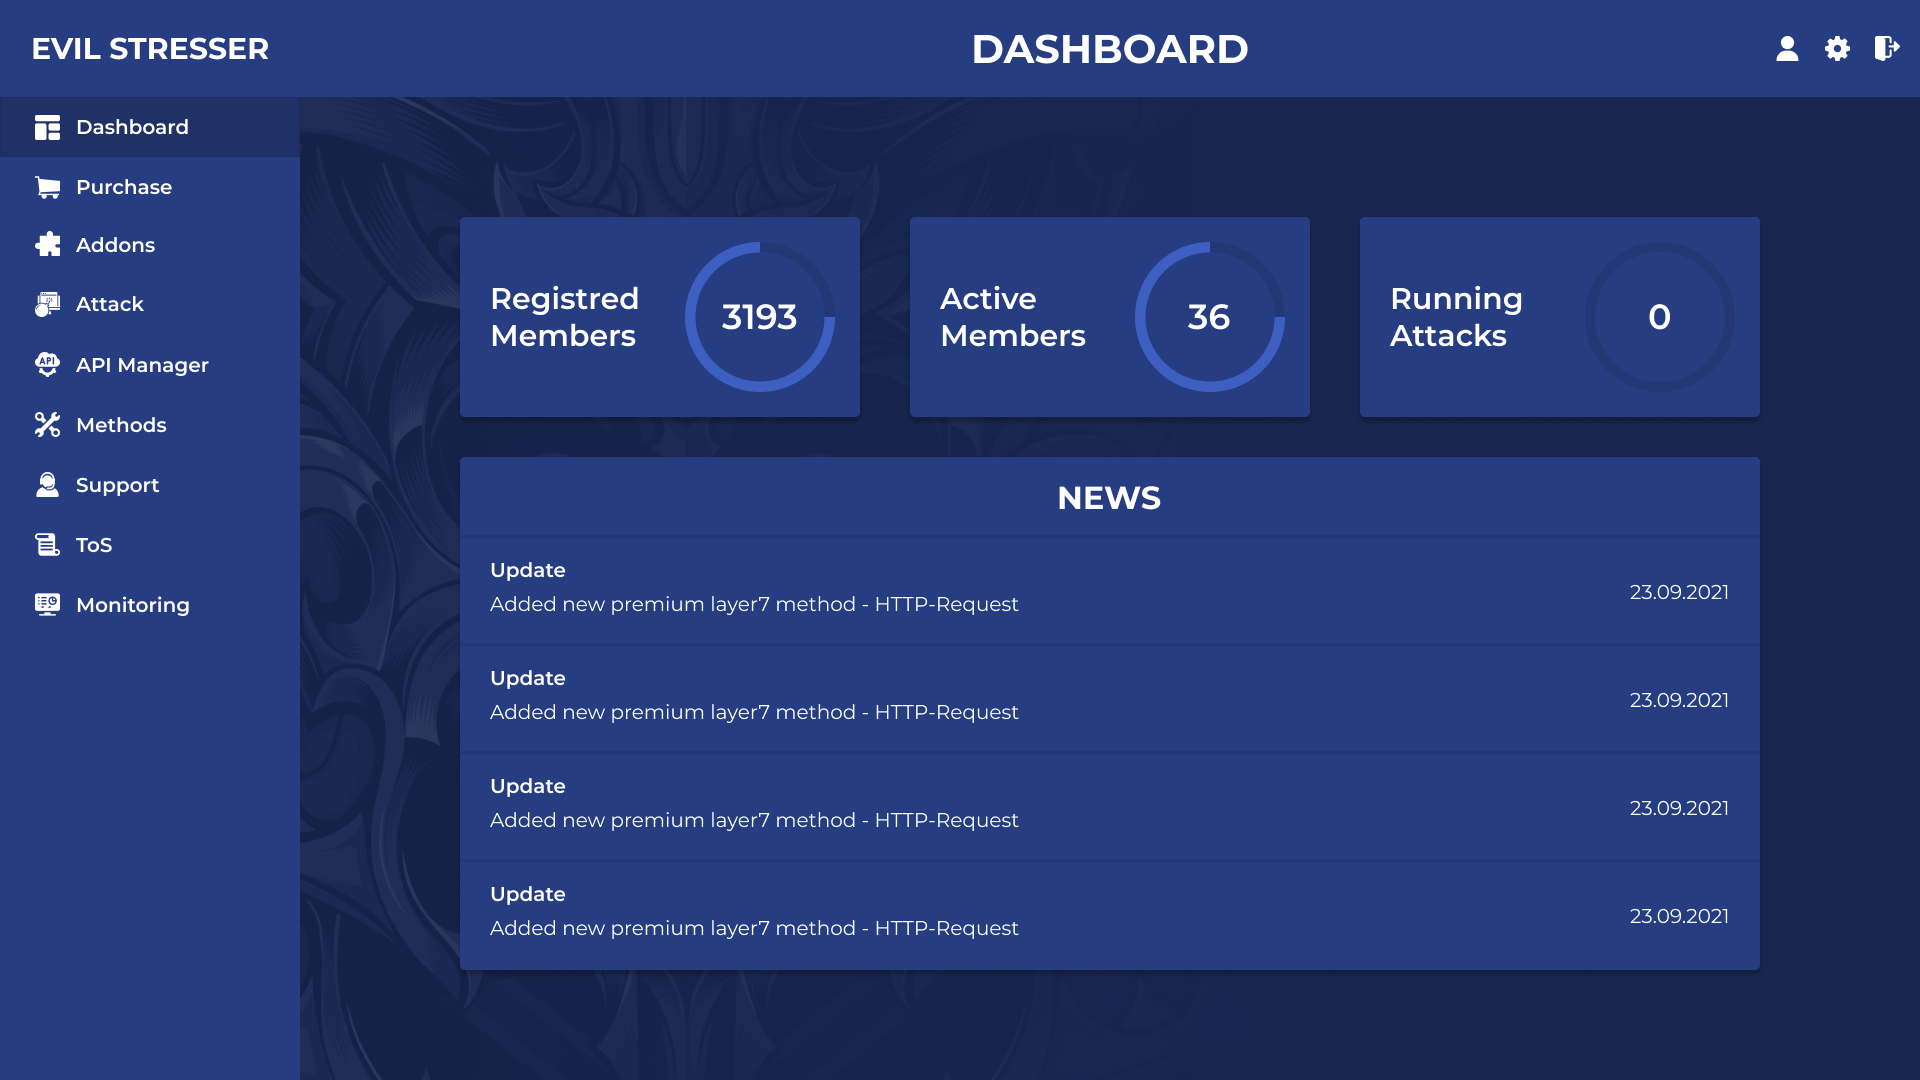The image size is (1920, 1080).
Task: Select the last news item's date
Action: pos(1679,916)
